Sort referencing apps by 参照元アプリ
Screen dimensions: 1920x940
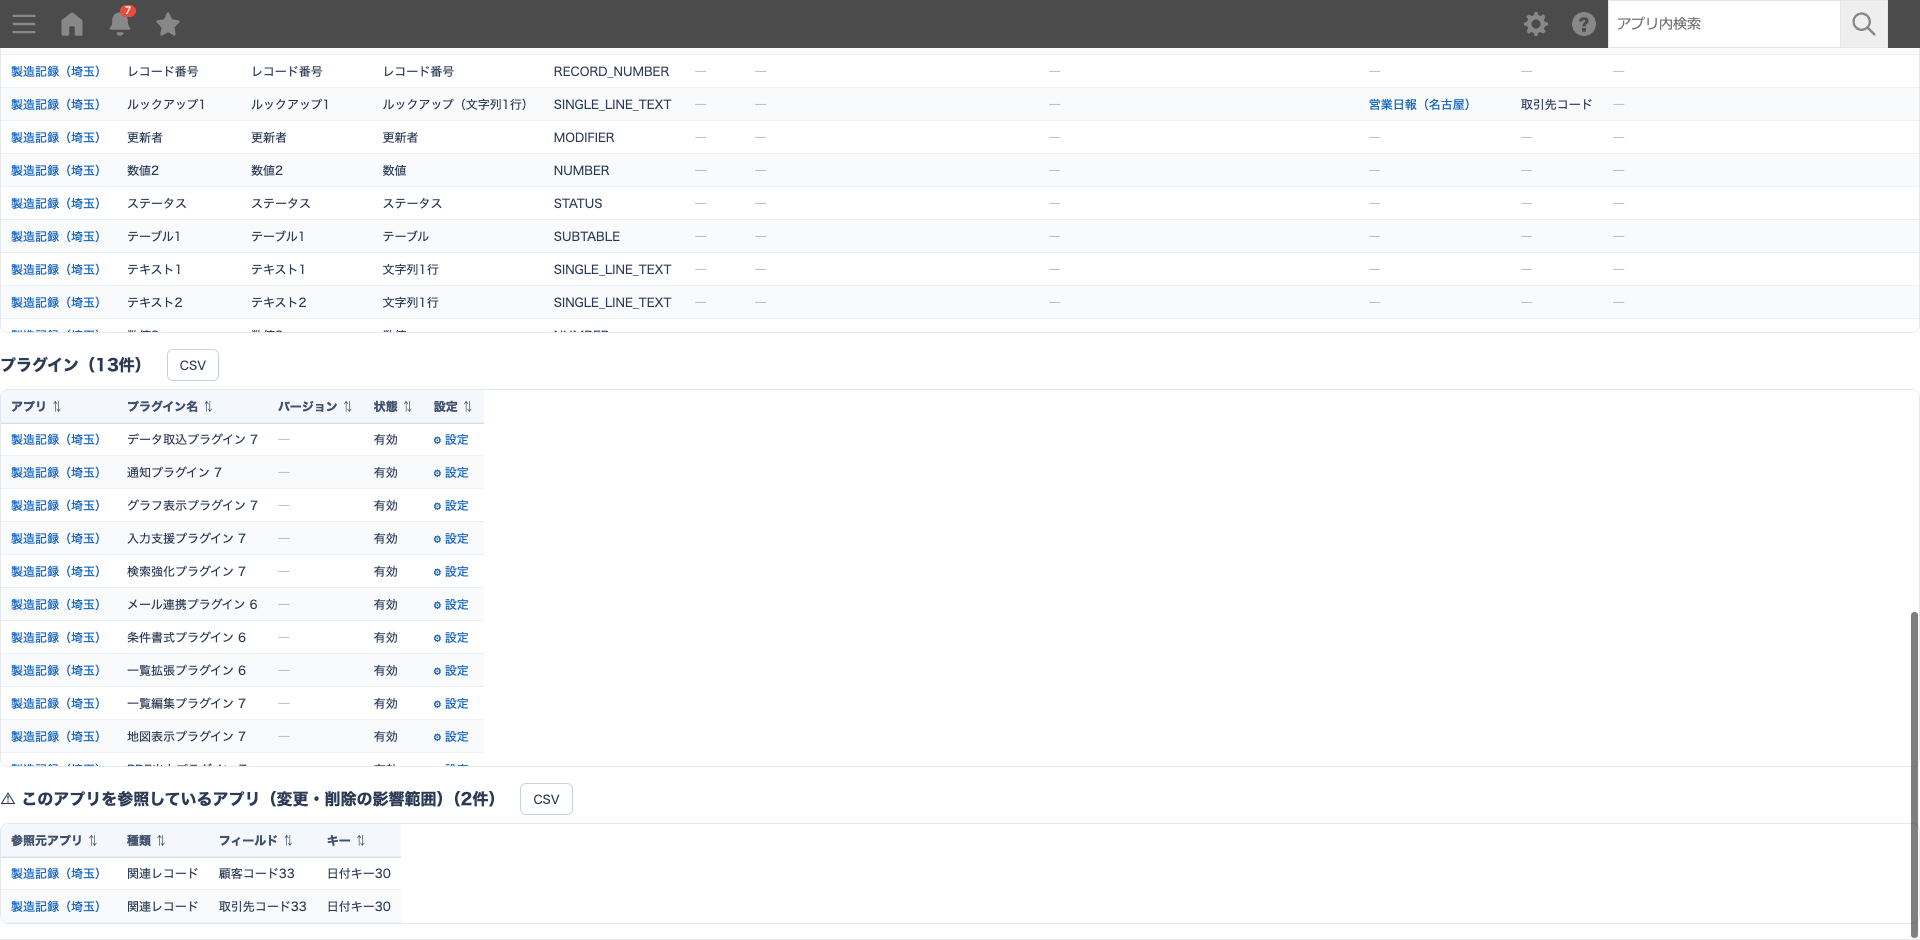[54, 840]
